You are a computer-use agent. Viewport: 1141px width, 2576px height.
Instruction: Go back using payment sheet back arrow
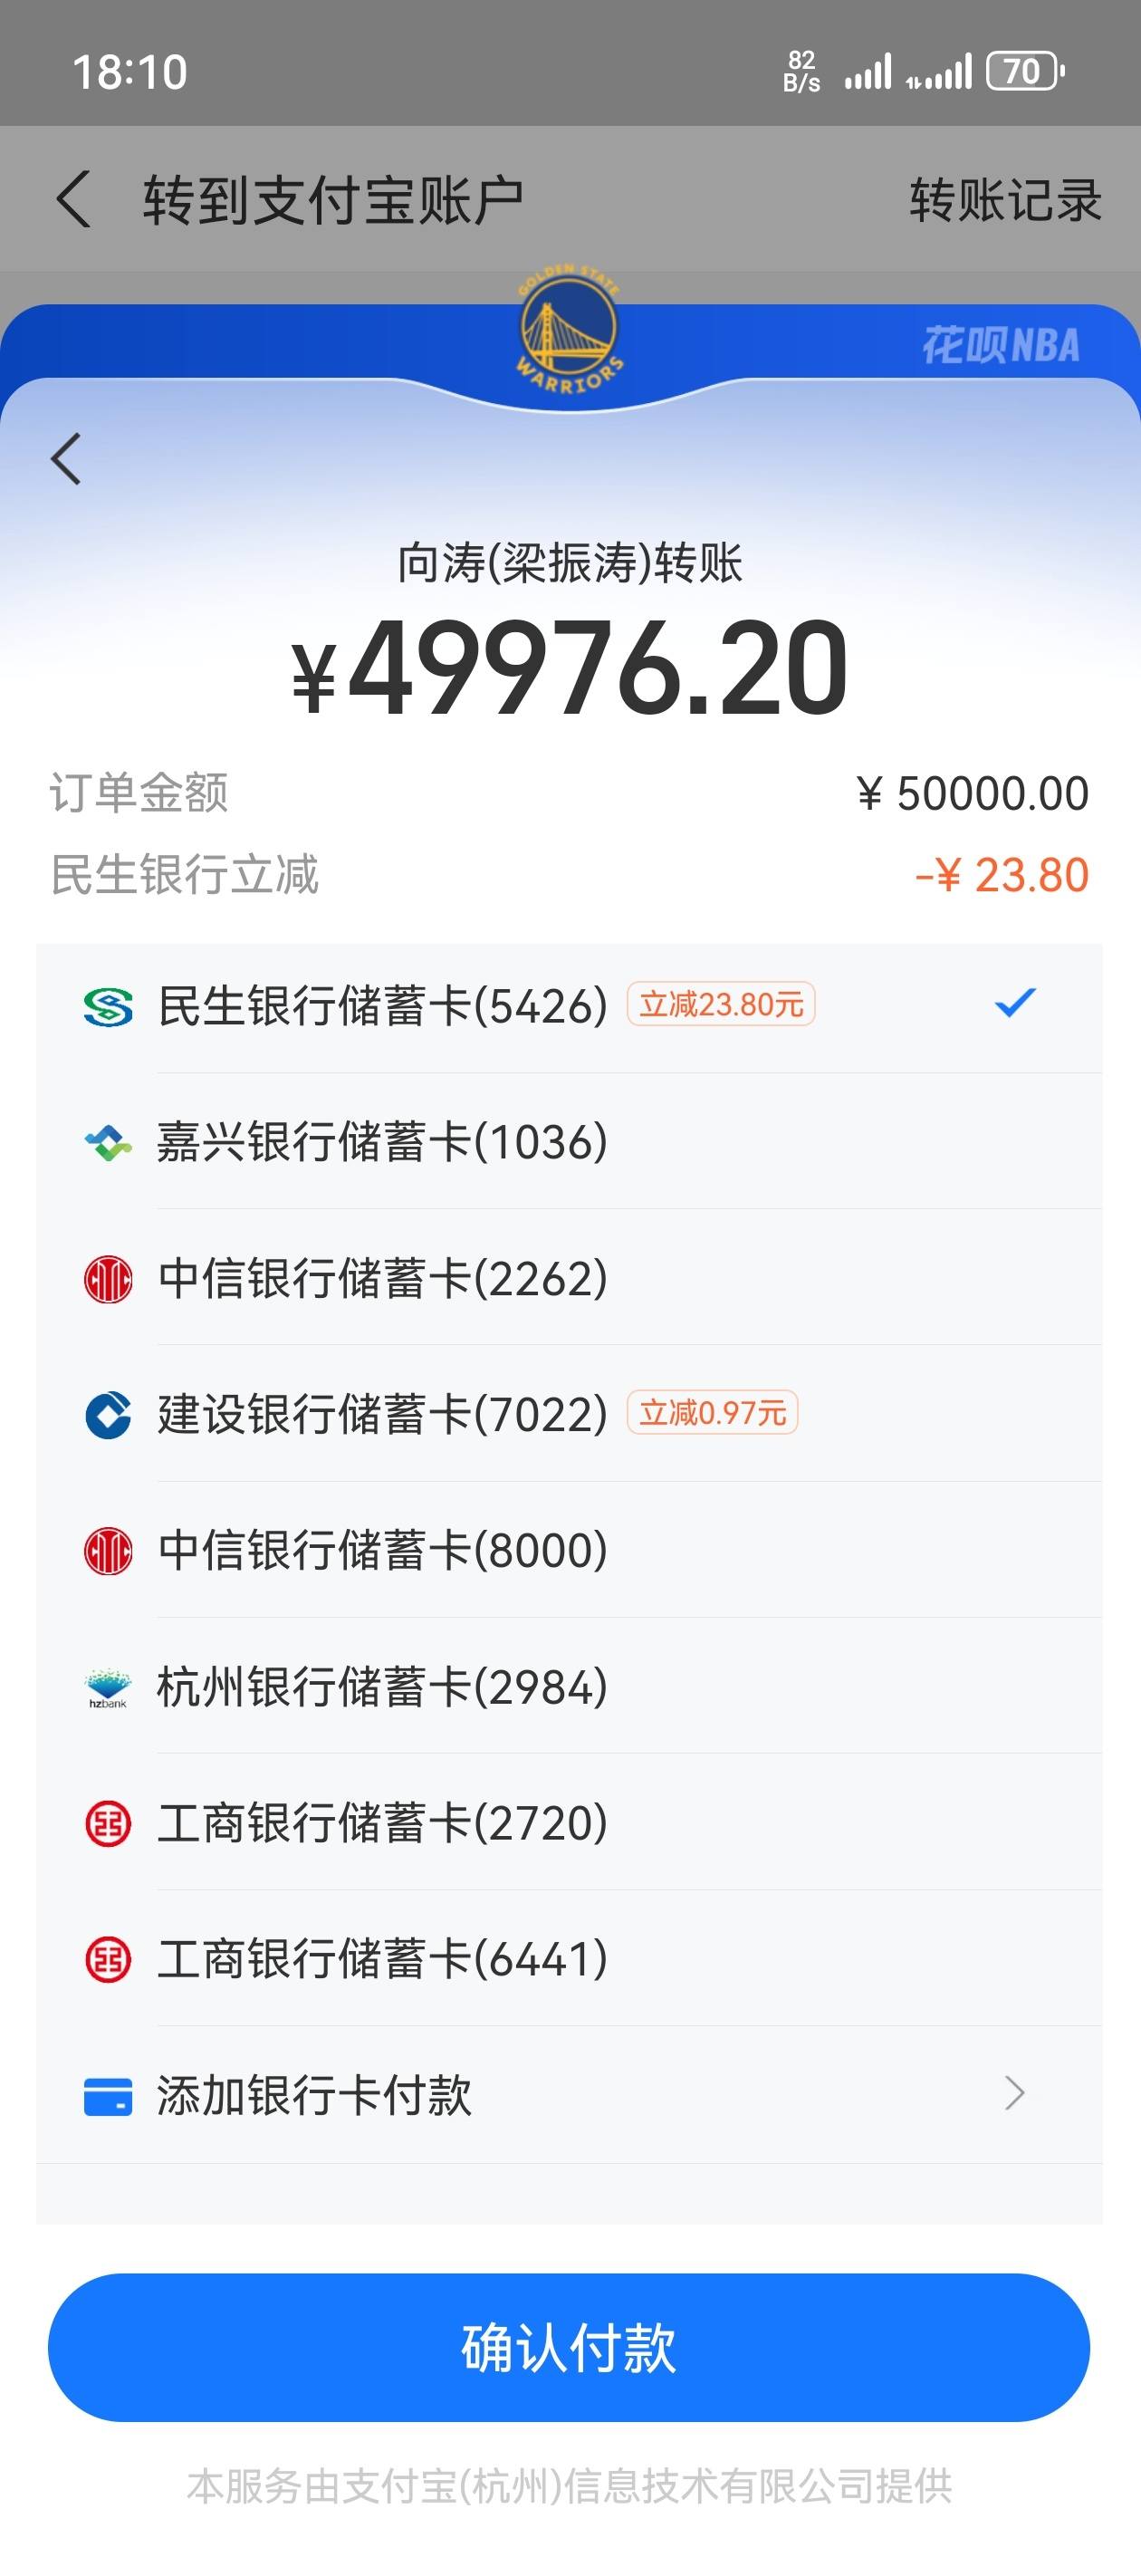pyautogui.click(x=66, y=459)
